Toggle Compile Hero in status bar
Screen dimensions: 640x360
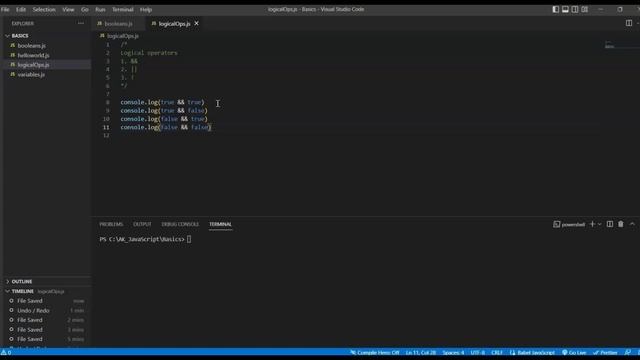click(x=374, y=353)
